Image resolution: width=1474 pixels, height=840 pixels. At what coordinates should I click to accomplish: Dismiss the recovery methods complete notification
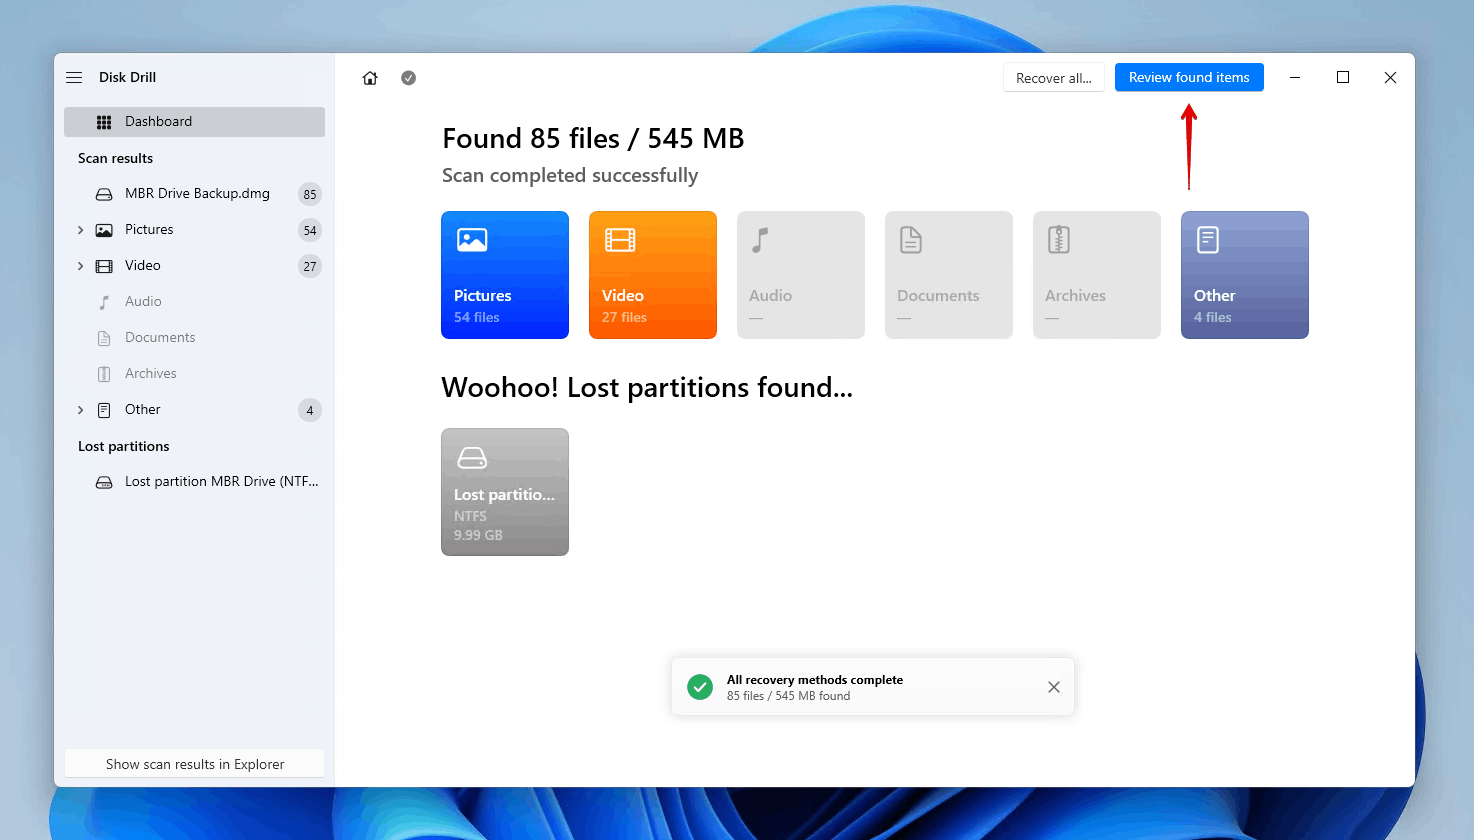point(1054,687)
